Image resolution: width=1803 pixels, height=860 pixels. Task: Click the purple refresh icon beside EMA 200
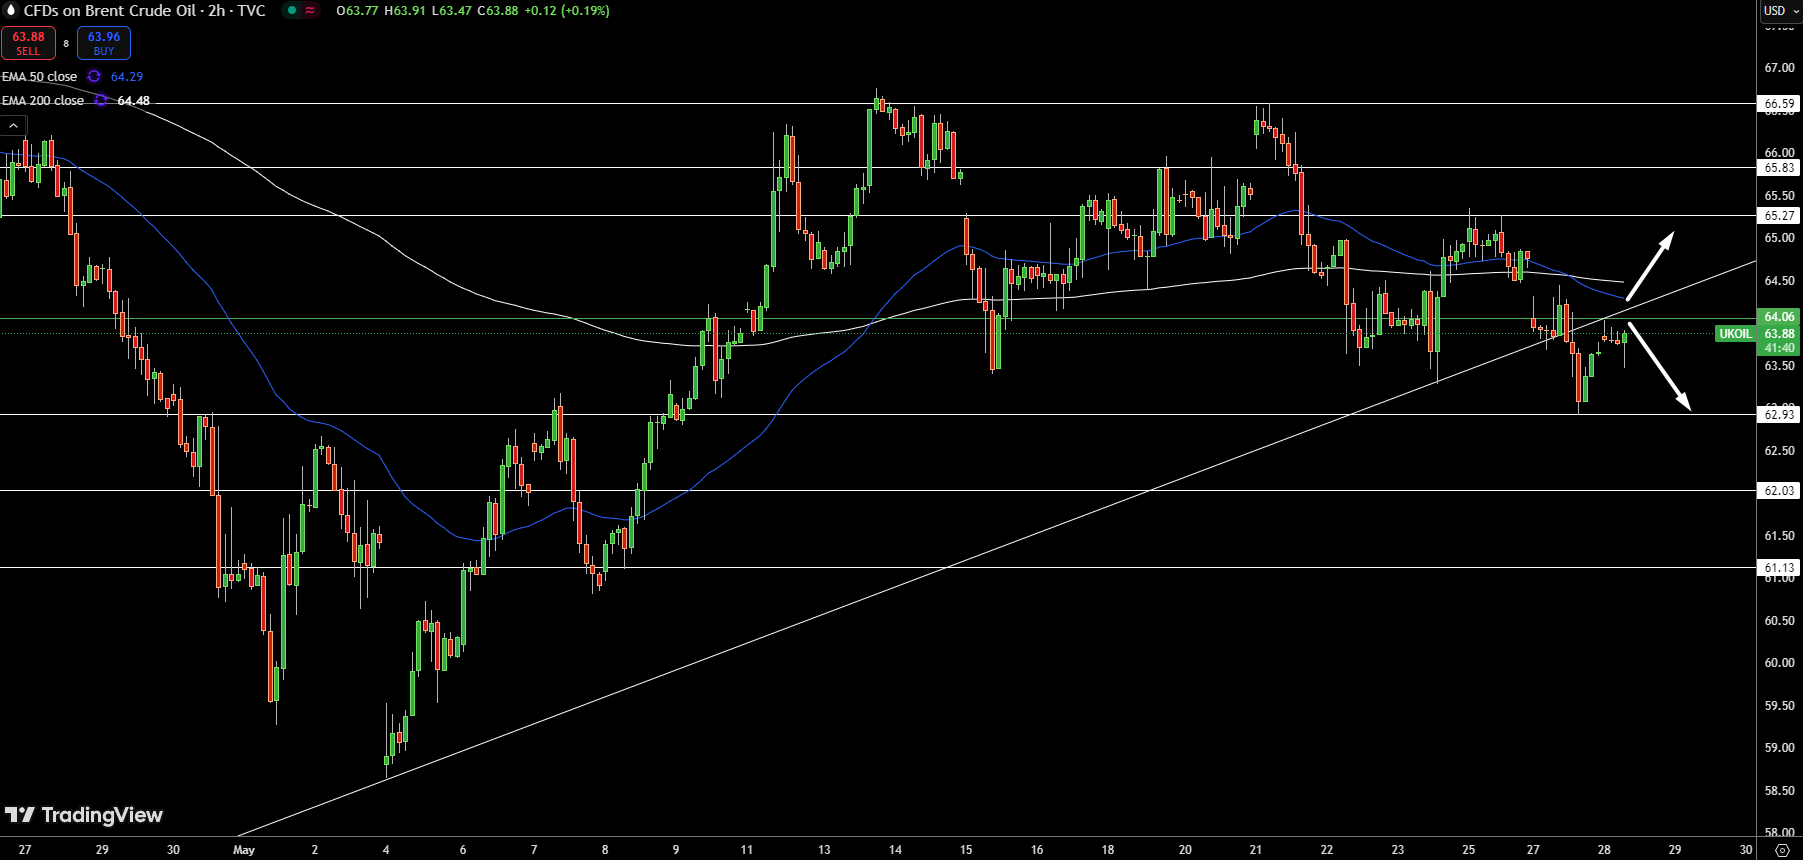click(101, 100)
